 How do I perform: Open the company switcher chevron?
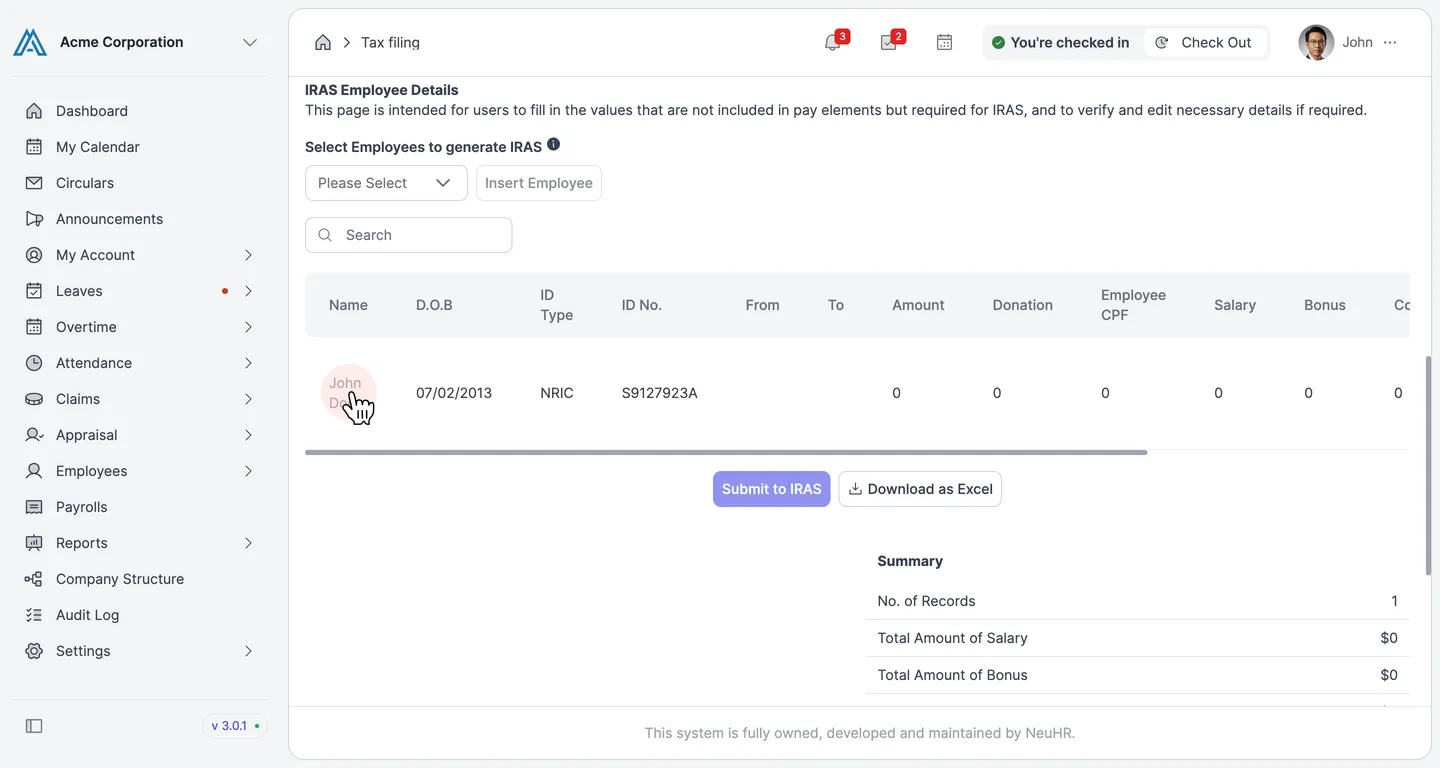tap(250, 42)
